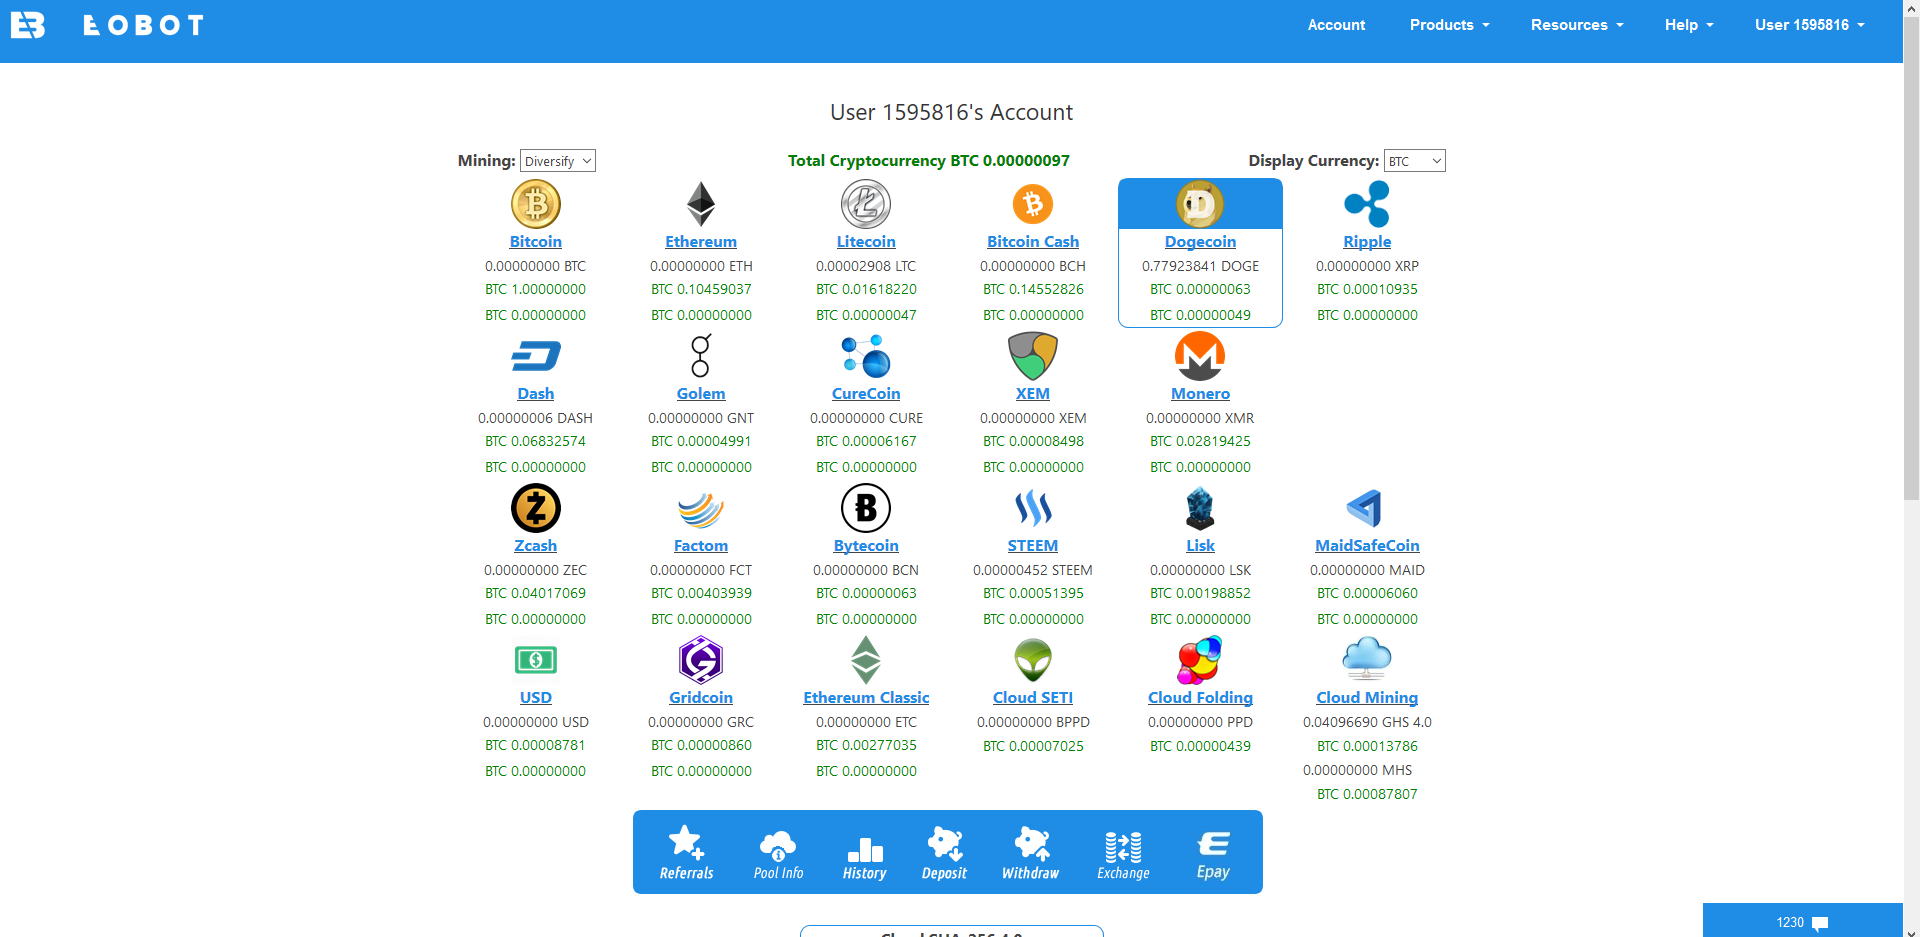
Task: Open Pool Info
Action: coord(778,853)
